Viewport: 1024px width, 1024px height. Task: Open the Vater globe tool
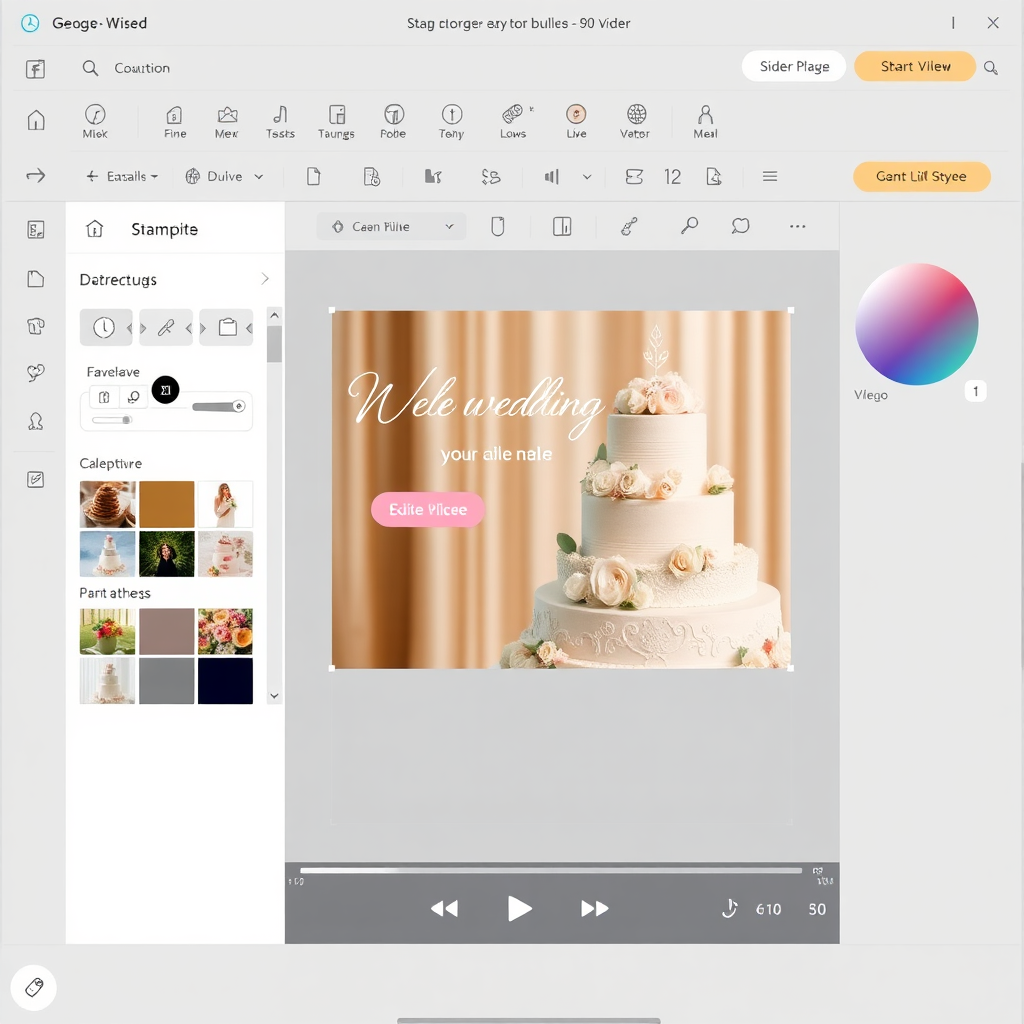click(635, 121)
